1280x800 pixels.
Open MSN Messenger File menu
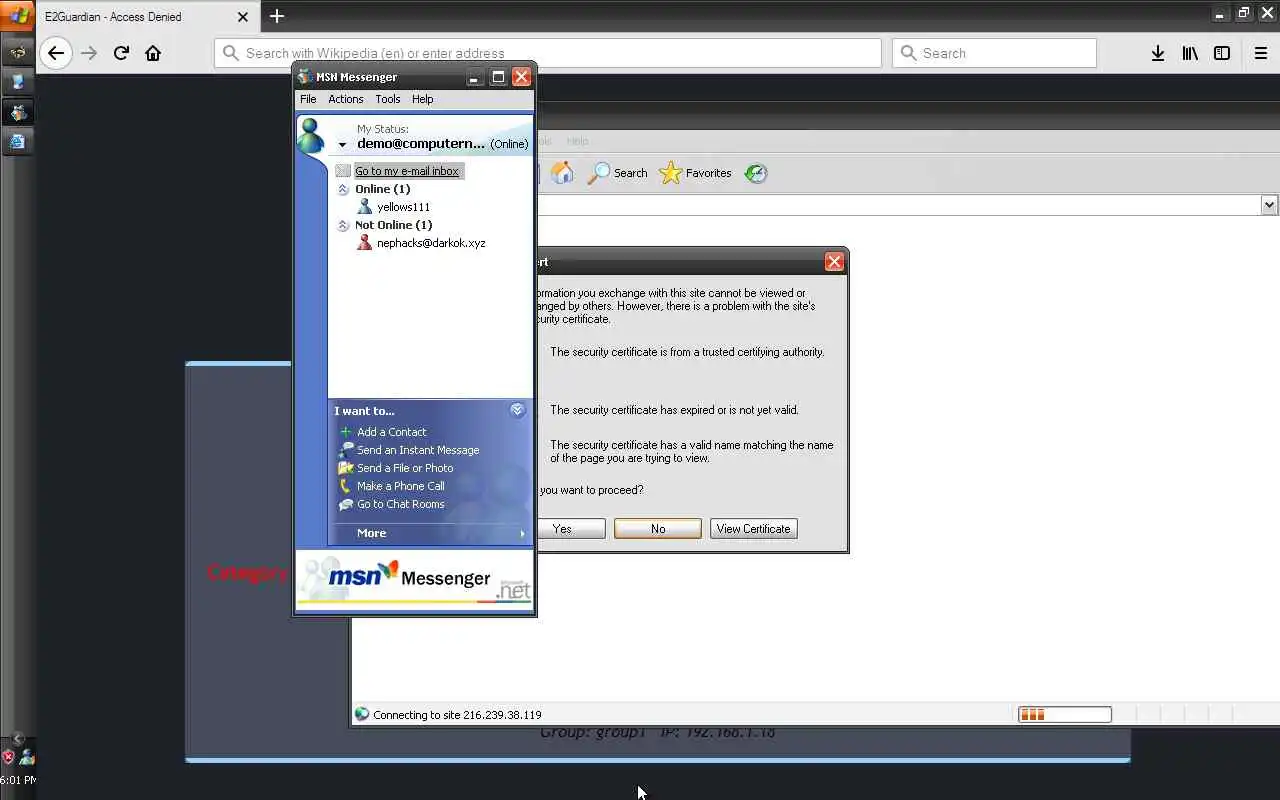pyautogui.click(x=308, y=99)
